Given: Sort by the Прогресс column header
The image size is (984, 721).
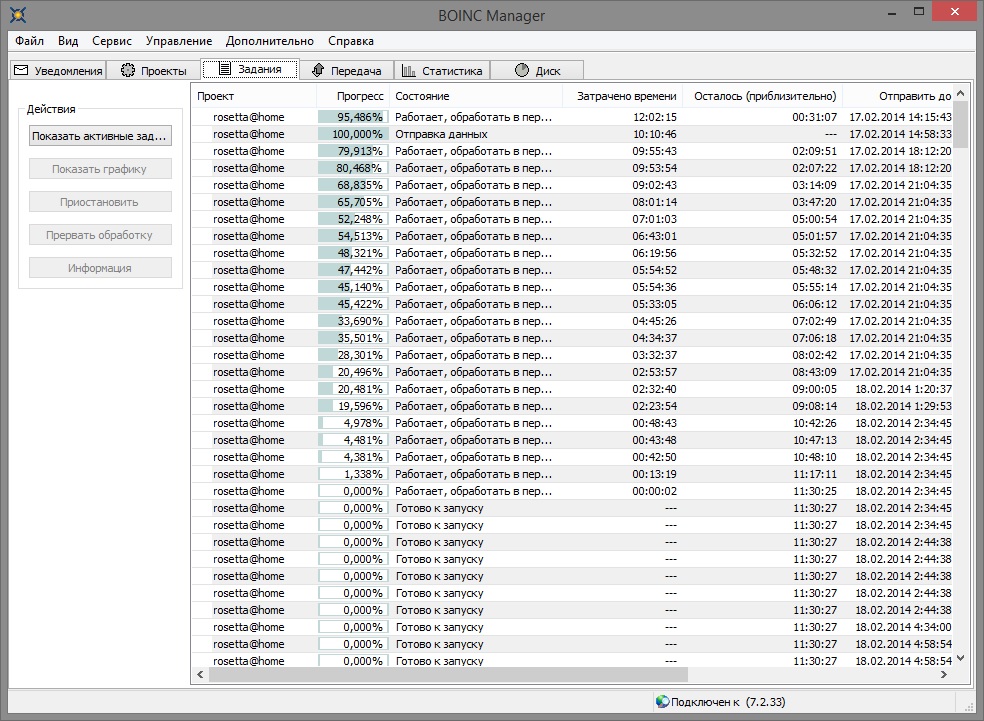Looking at the screenshot, I should [353, 96].
